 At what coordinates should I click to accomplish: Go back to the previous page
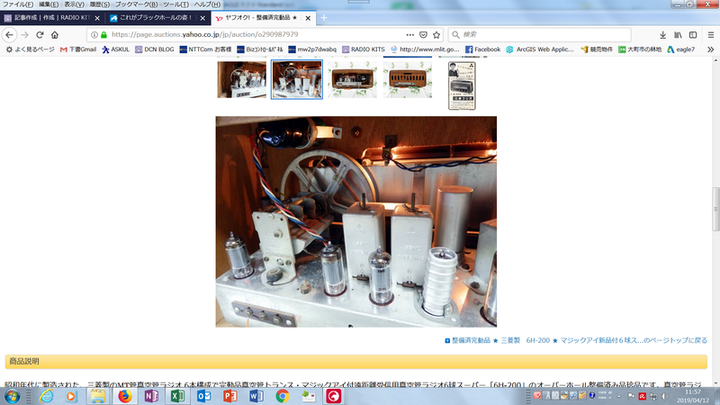[x=10, y=34]
